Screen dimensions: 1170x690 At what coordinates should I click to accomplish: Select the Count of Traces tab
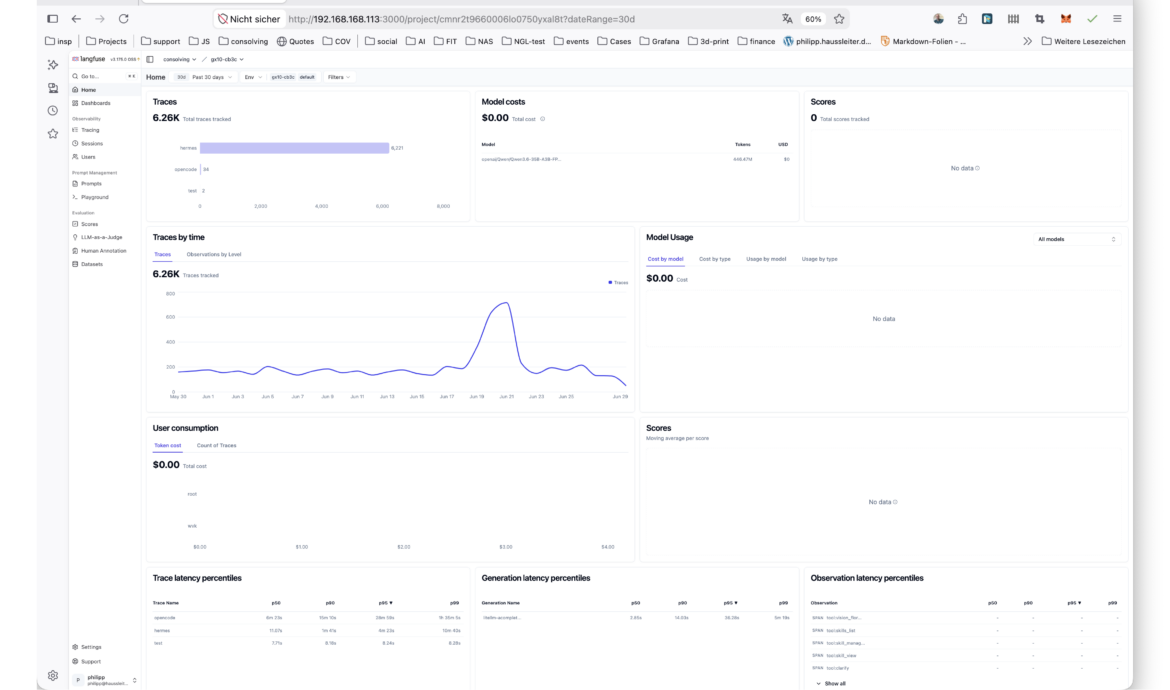point(216,445)
